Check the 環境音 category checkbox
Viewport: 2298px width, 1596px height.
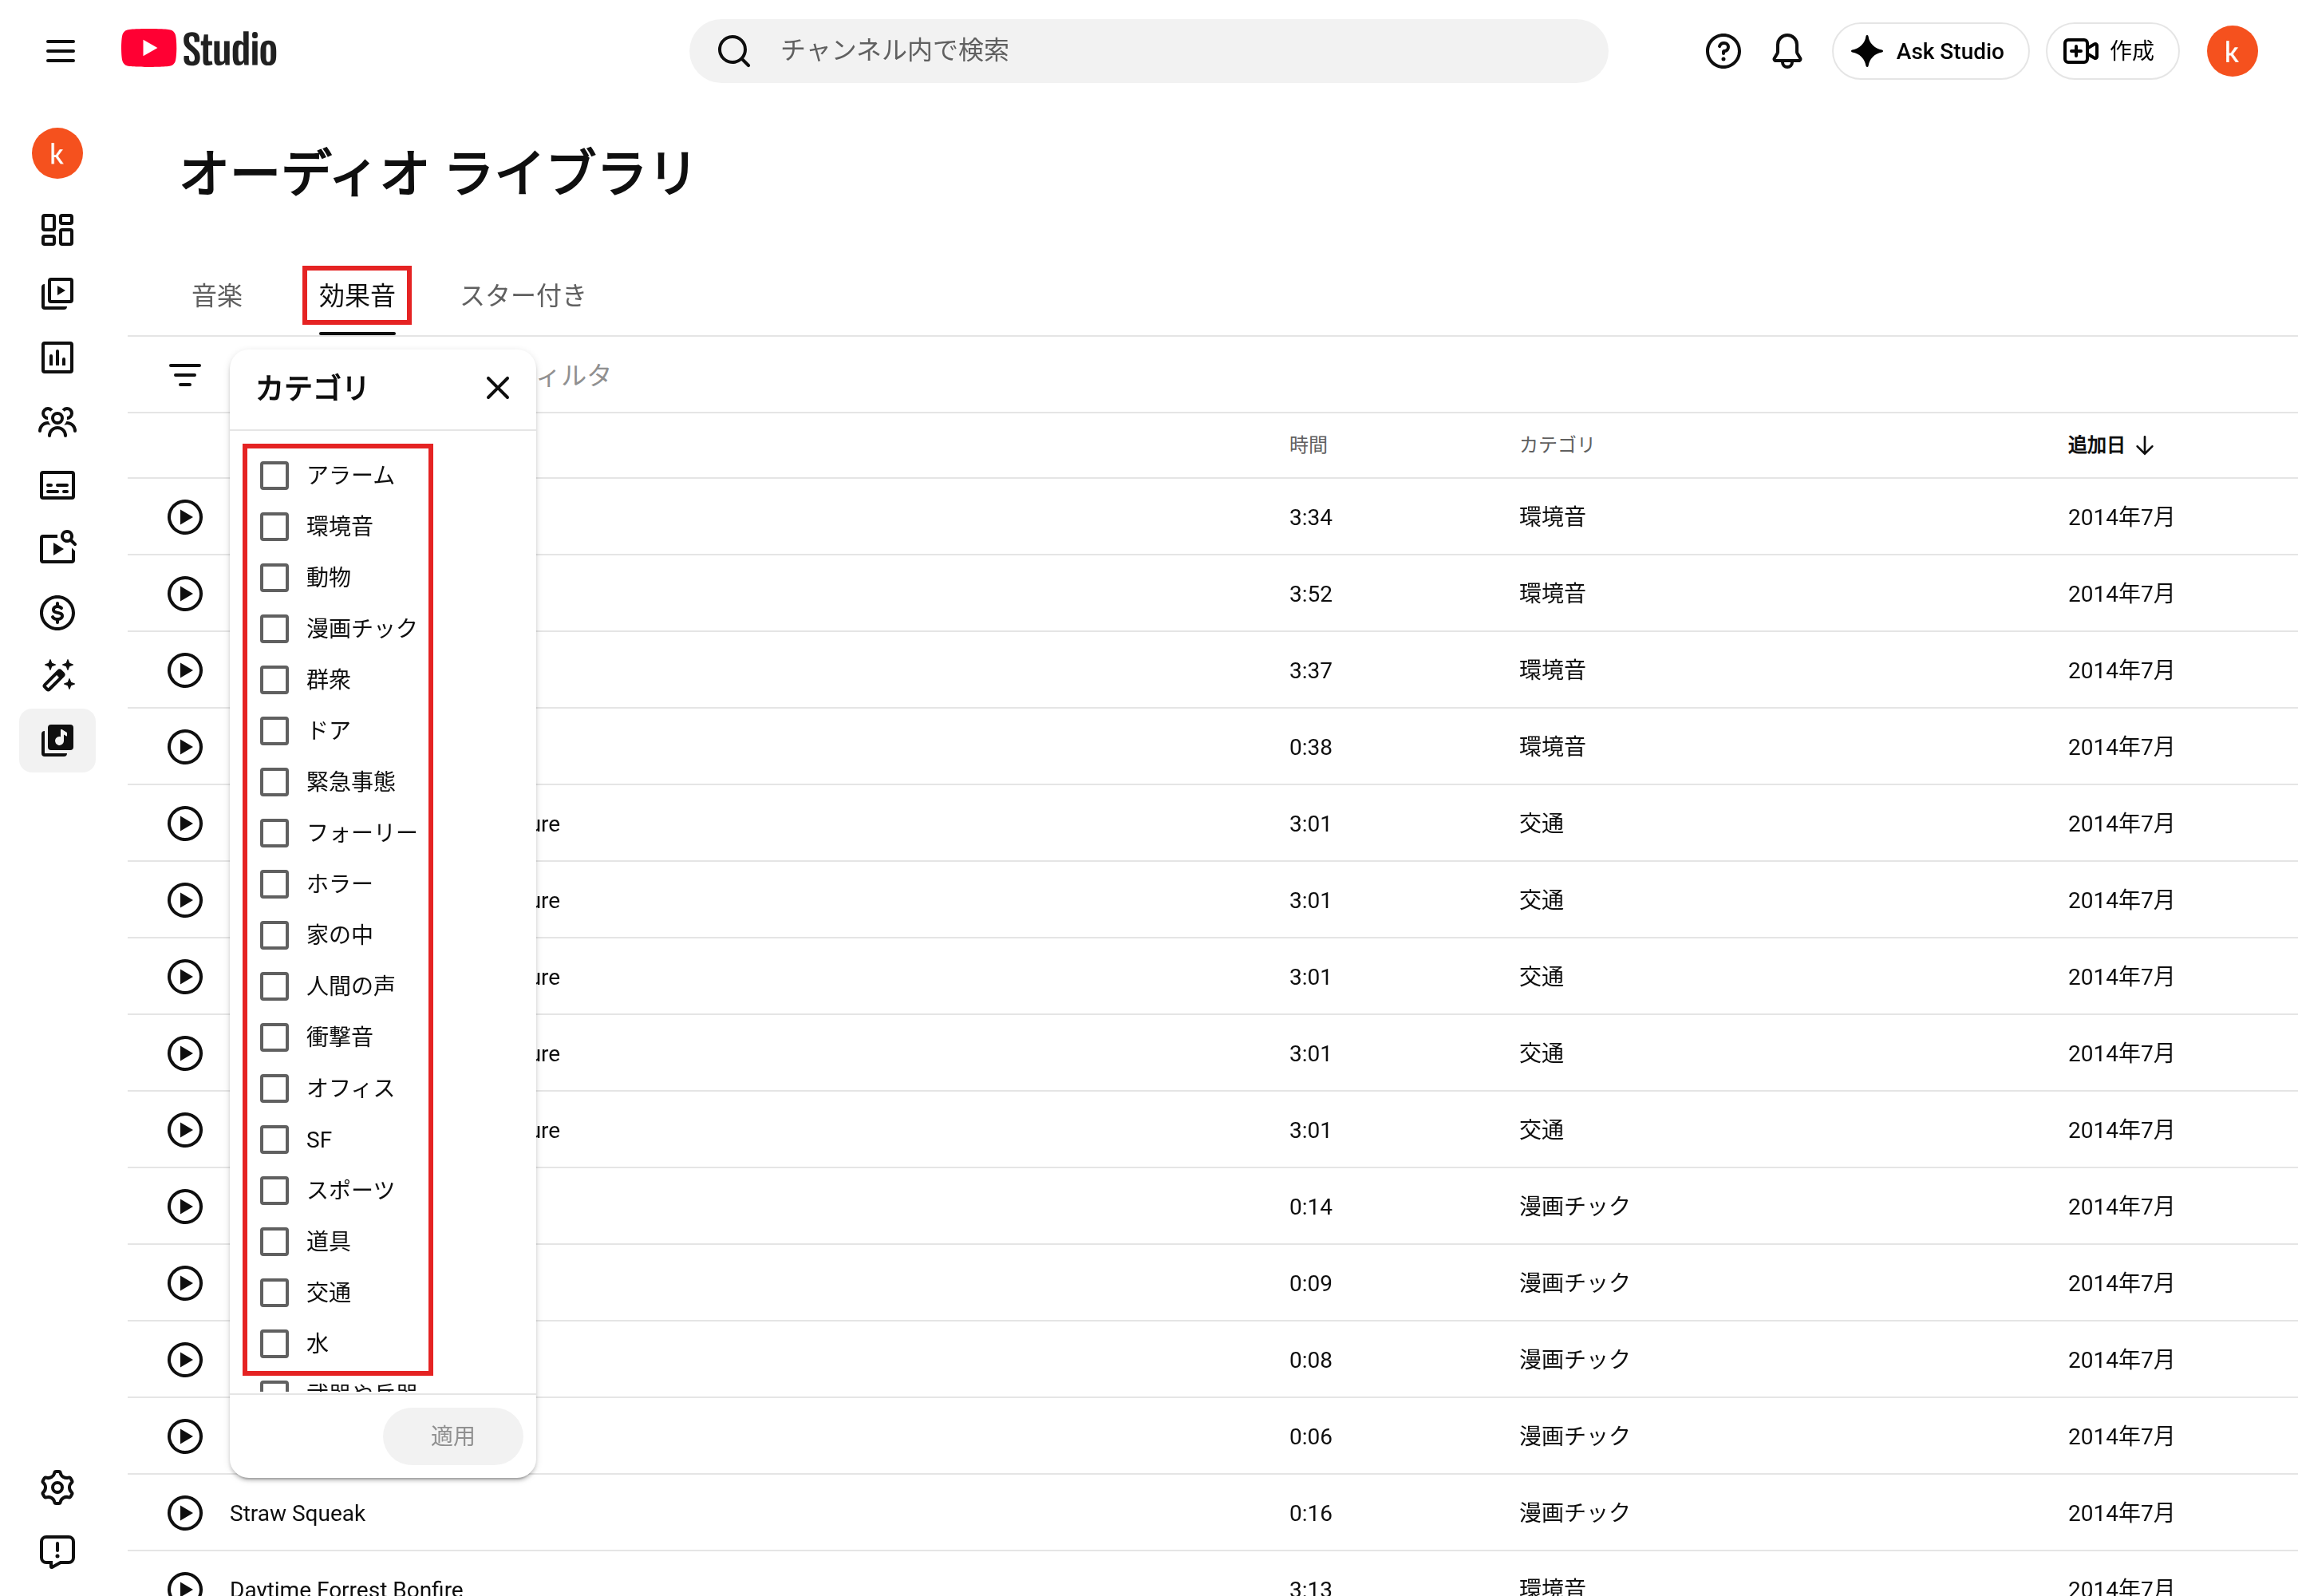click(x=274, y=526)
